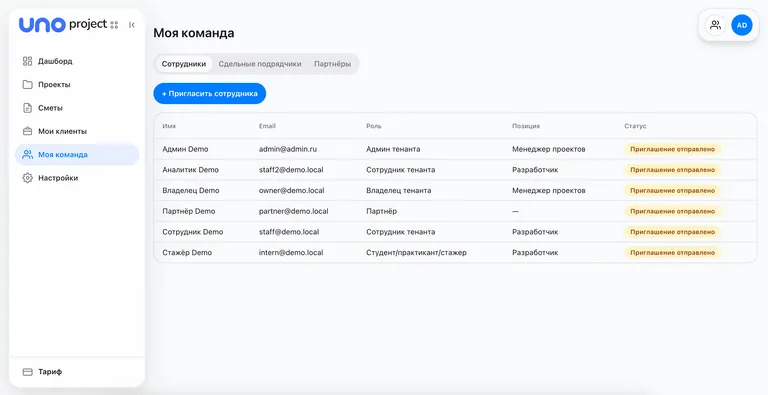Open Тариф at sidebar bottom
This screenshot has width=768, height=395.
77,372
